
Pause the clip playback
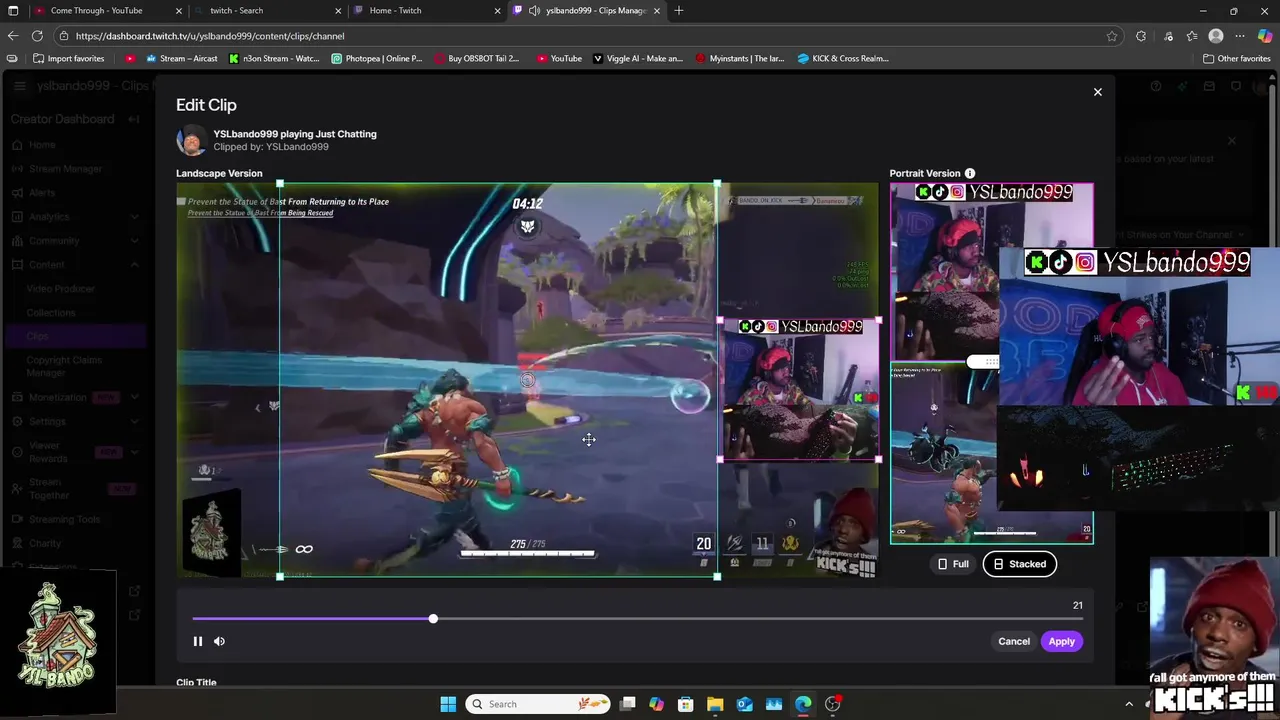pos(198,641)
